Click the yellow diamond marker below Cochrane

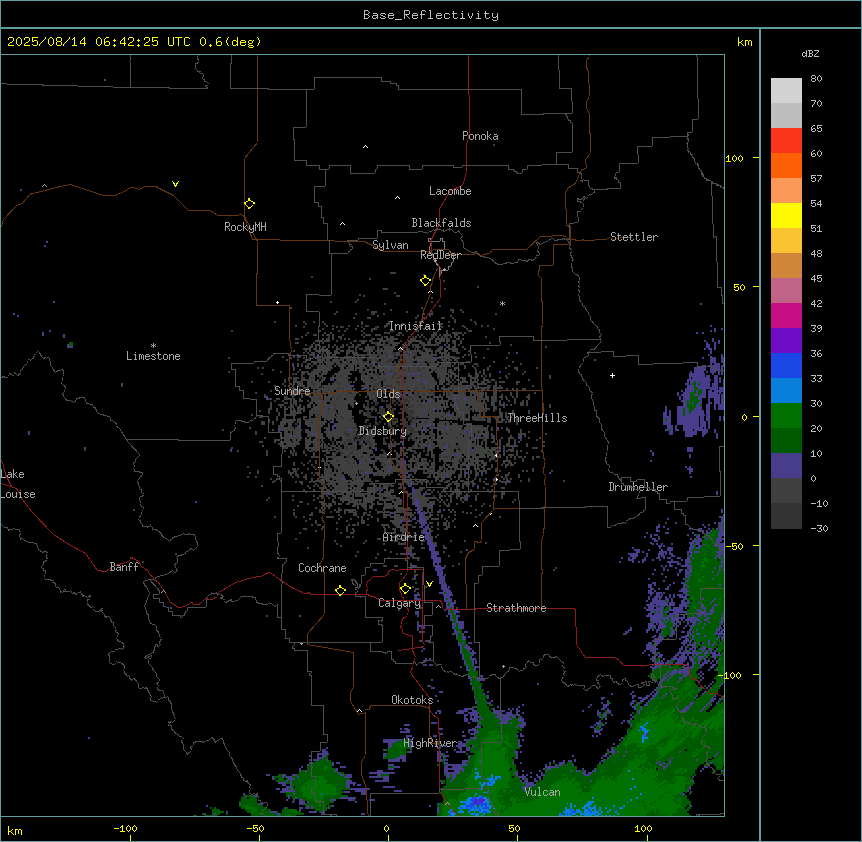(x=340, y=590)
